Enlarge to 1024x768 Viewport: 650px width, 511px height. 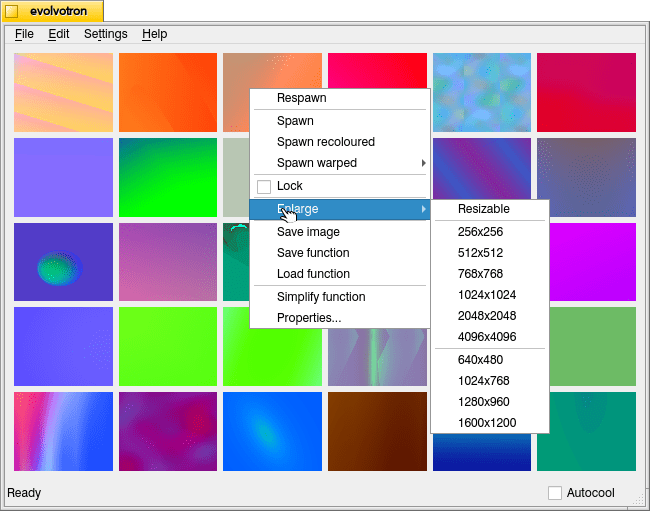click(x=490, y=381)
